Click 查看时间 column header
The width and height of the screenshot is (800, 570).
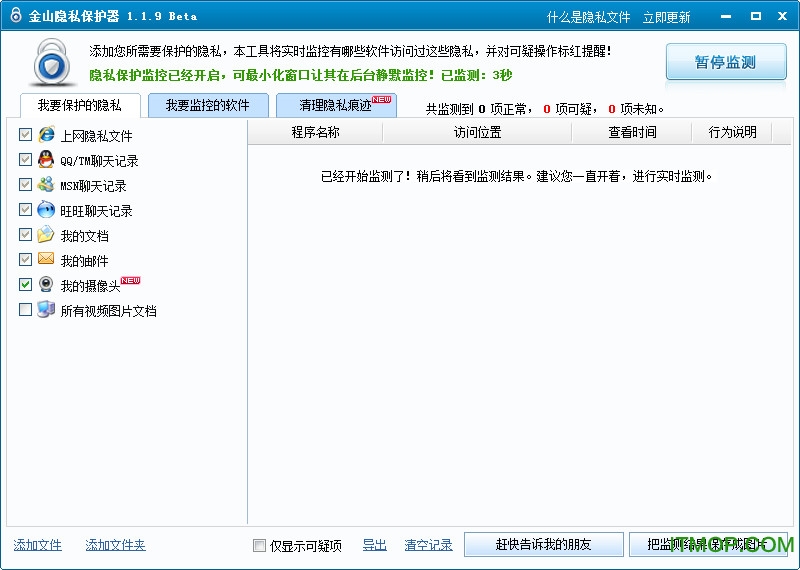tap(632, 133)
